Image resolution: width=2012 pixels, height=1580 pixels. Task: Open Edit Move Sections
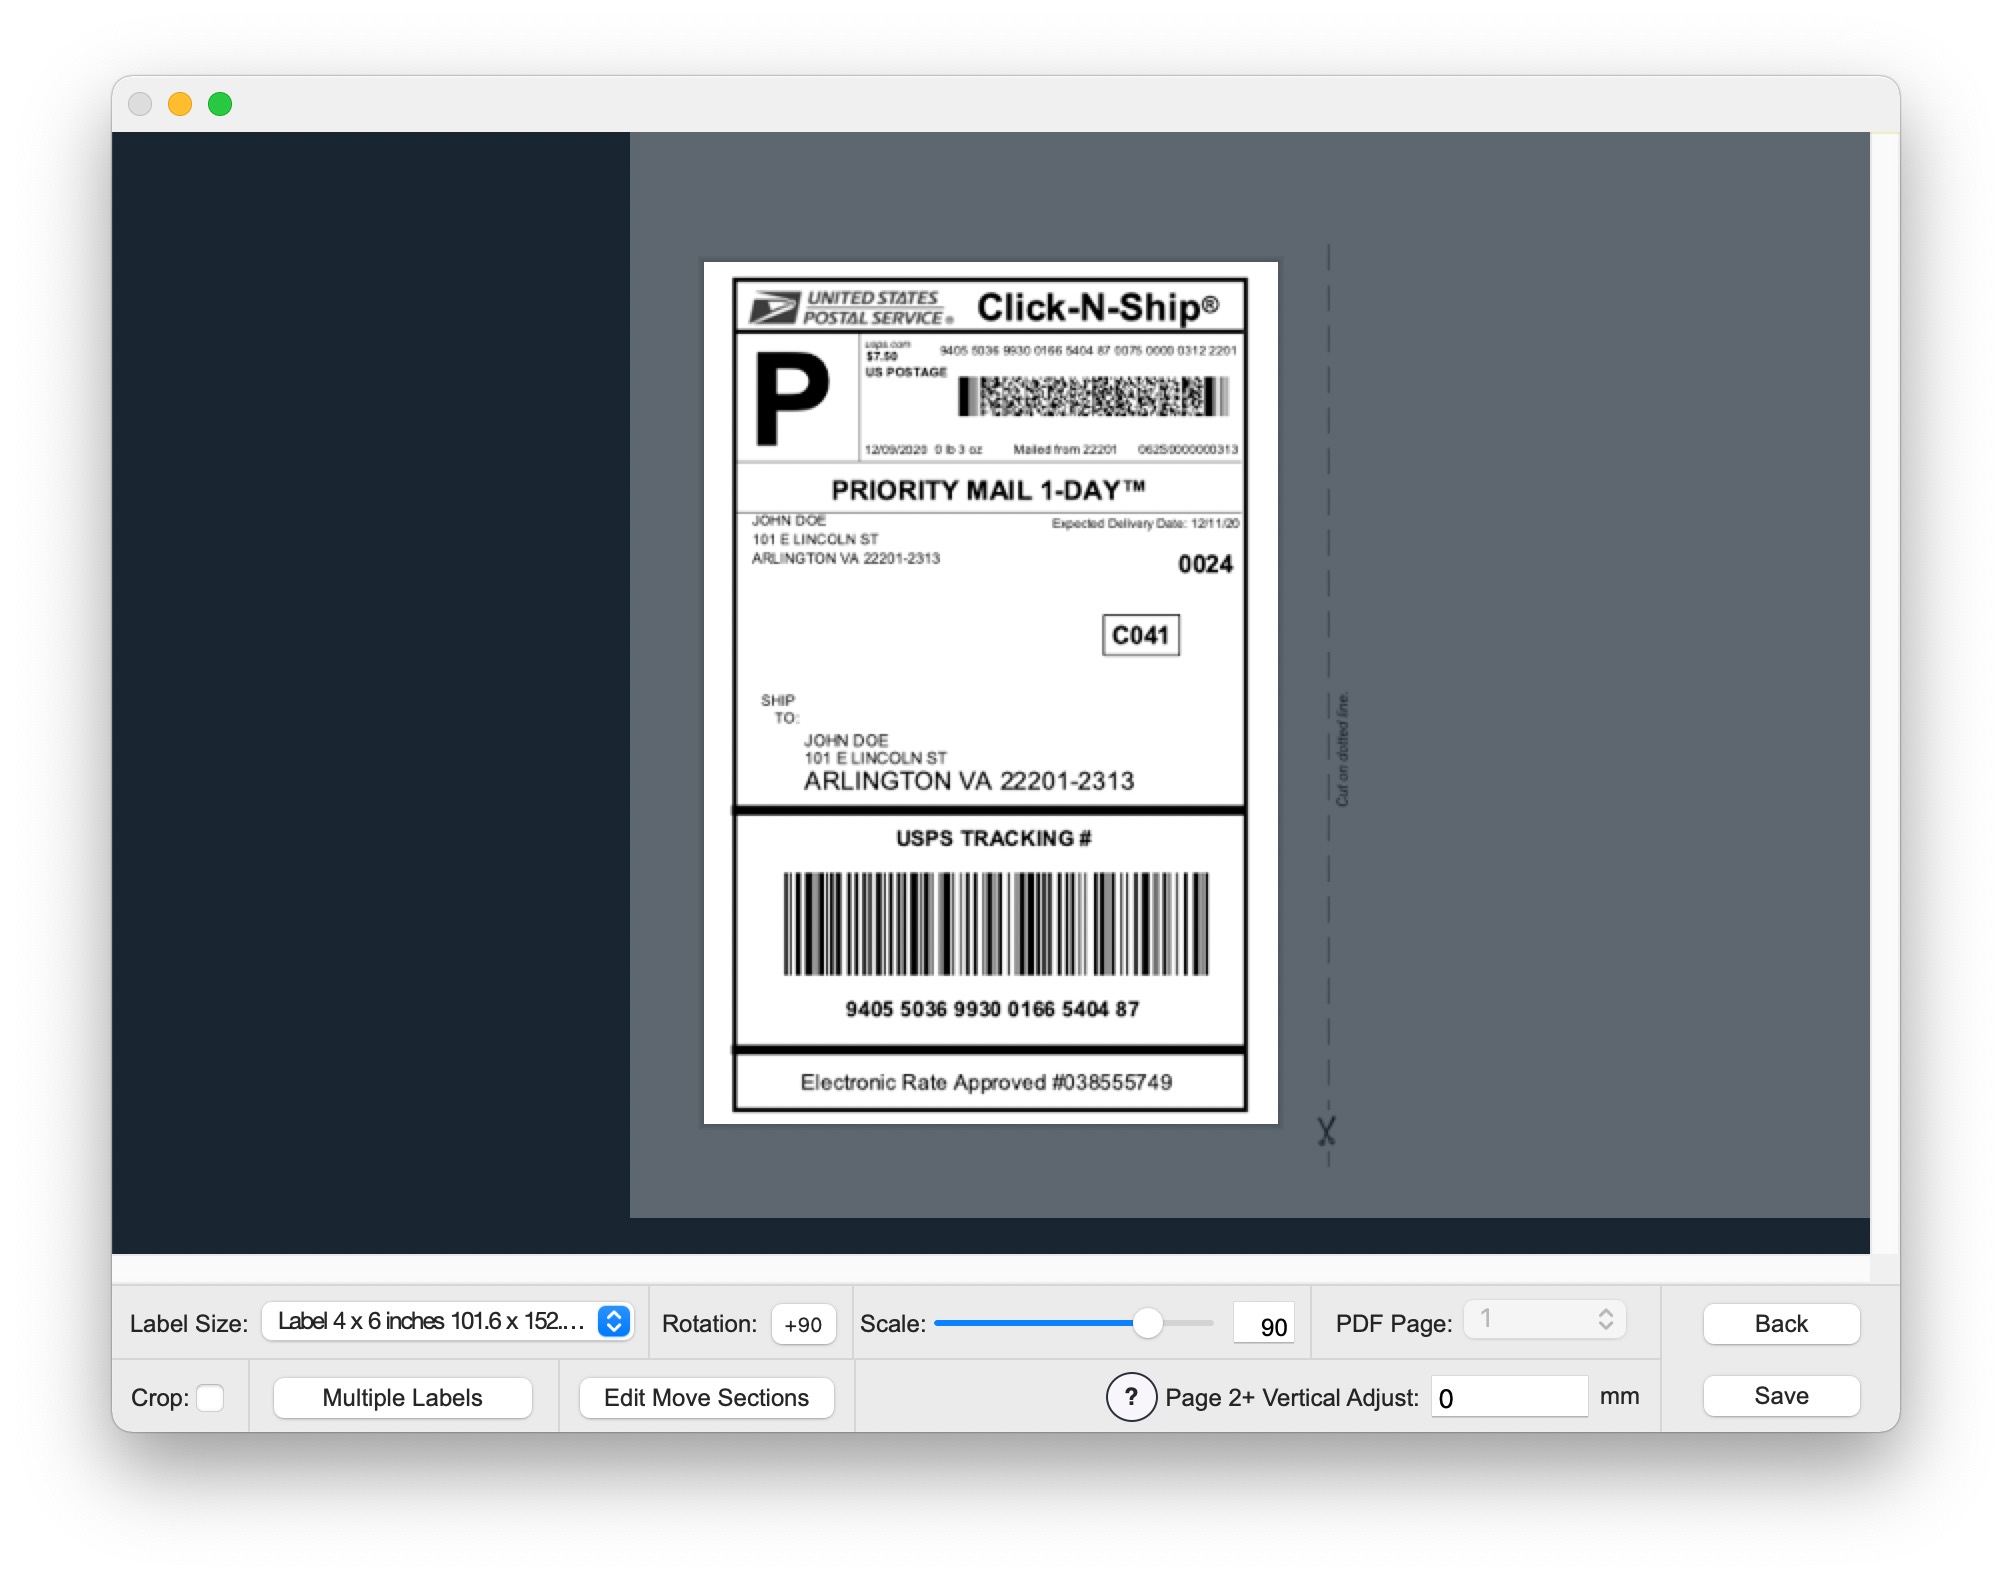[706, 1397]
